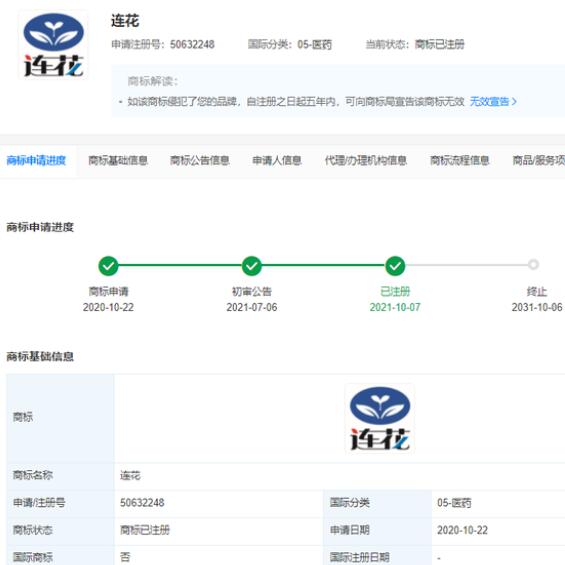The image size is (565, 565).
Task: Click the 商标已注册 status in the table
Action: point(145,530)
